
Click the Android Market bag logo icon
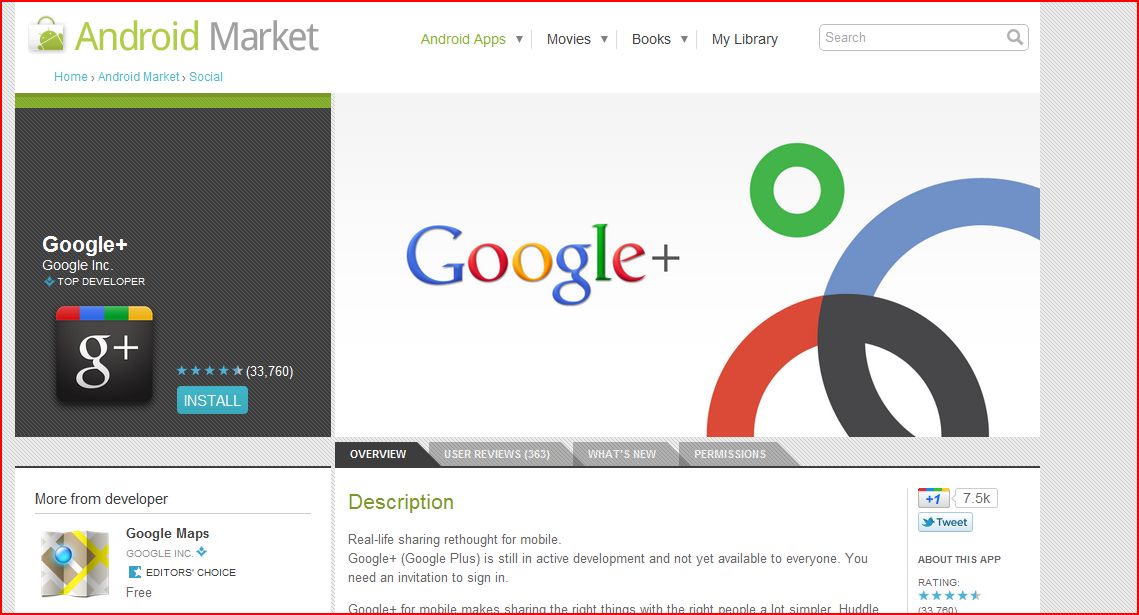47,35
